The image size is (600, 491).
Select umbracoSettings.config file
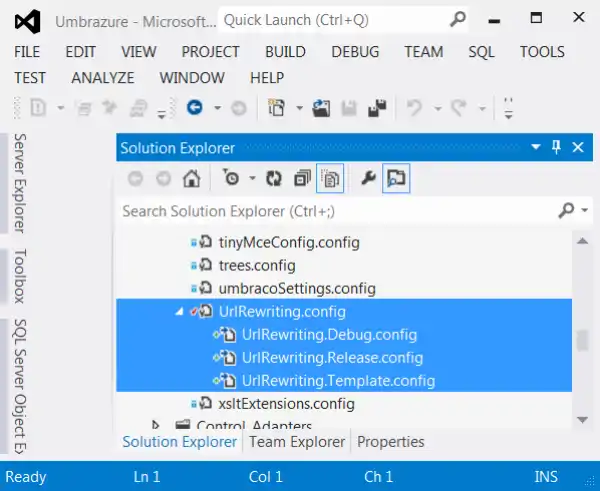pyautogui.click(x=297, y=289)
